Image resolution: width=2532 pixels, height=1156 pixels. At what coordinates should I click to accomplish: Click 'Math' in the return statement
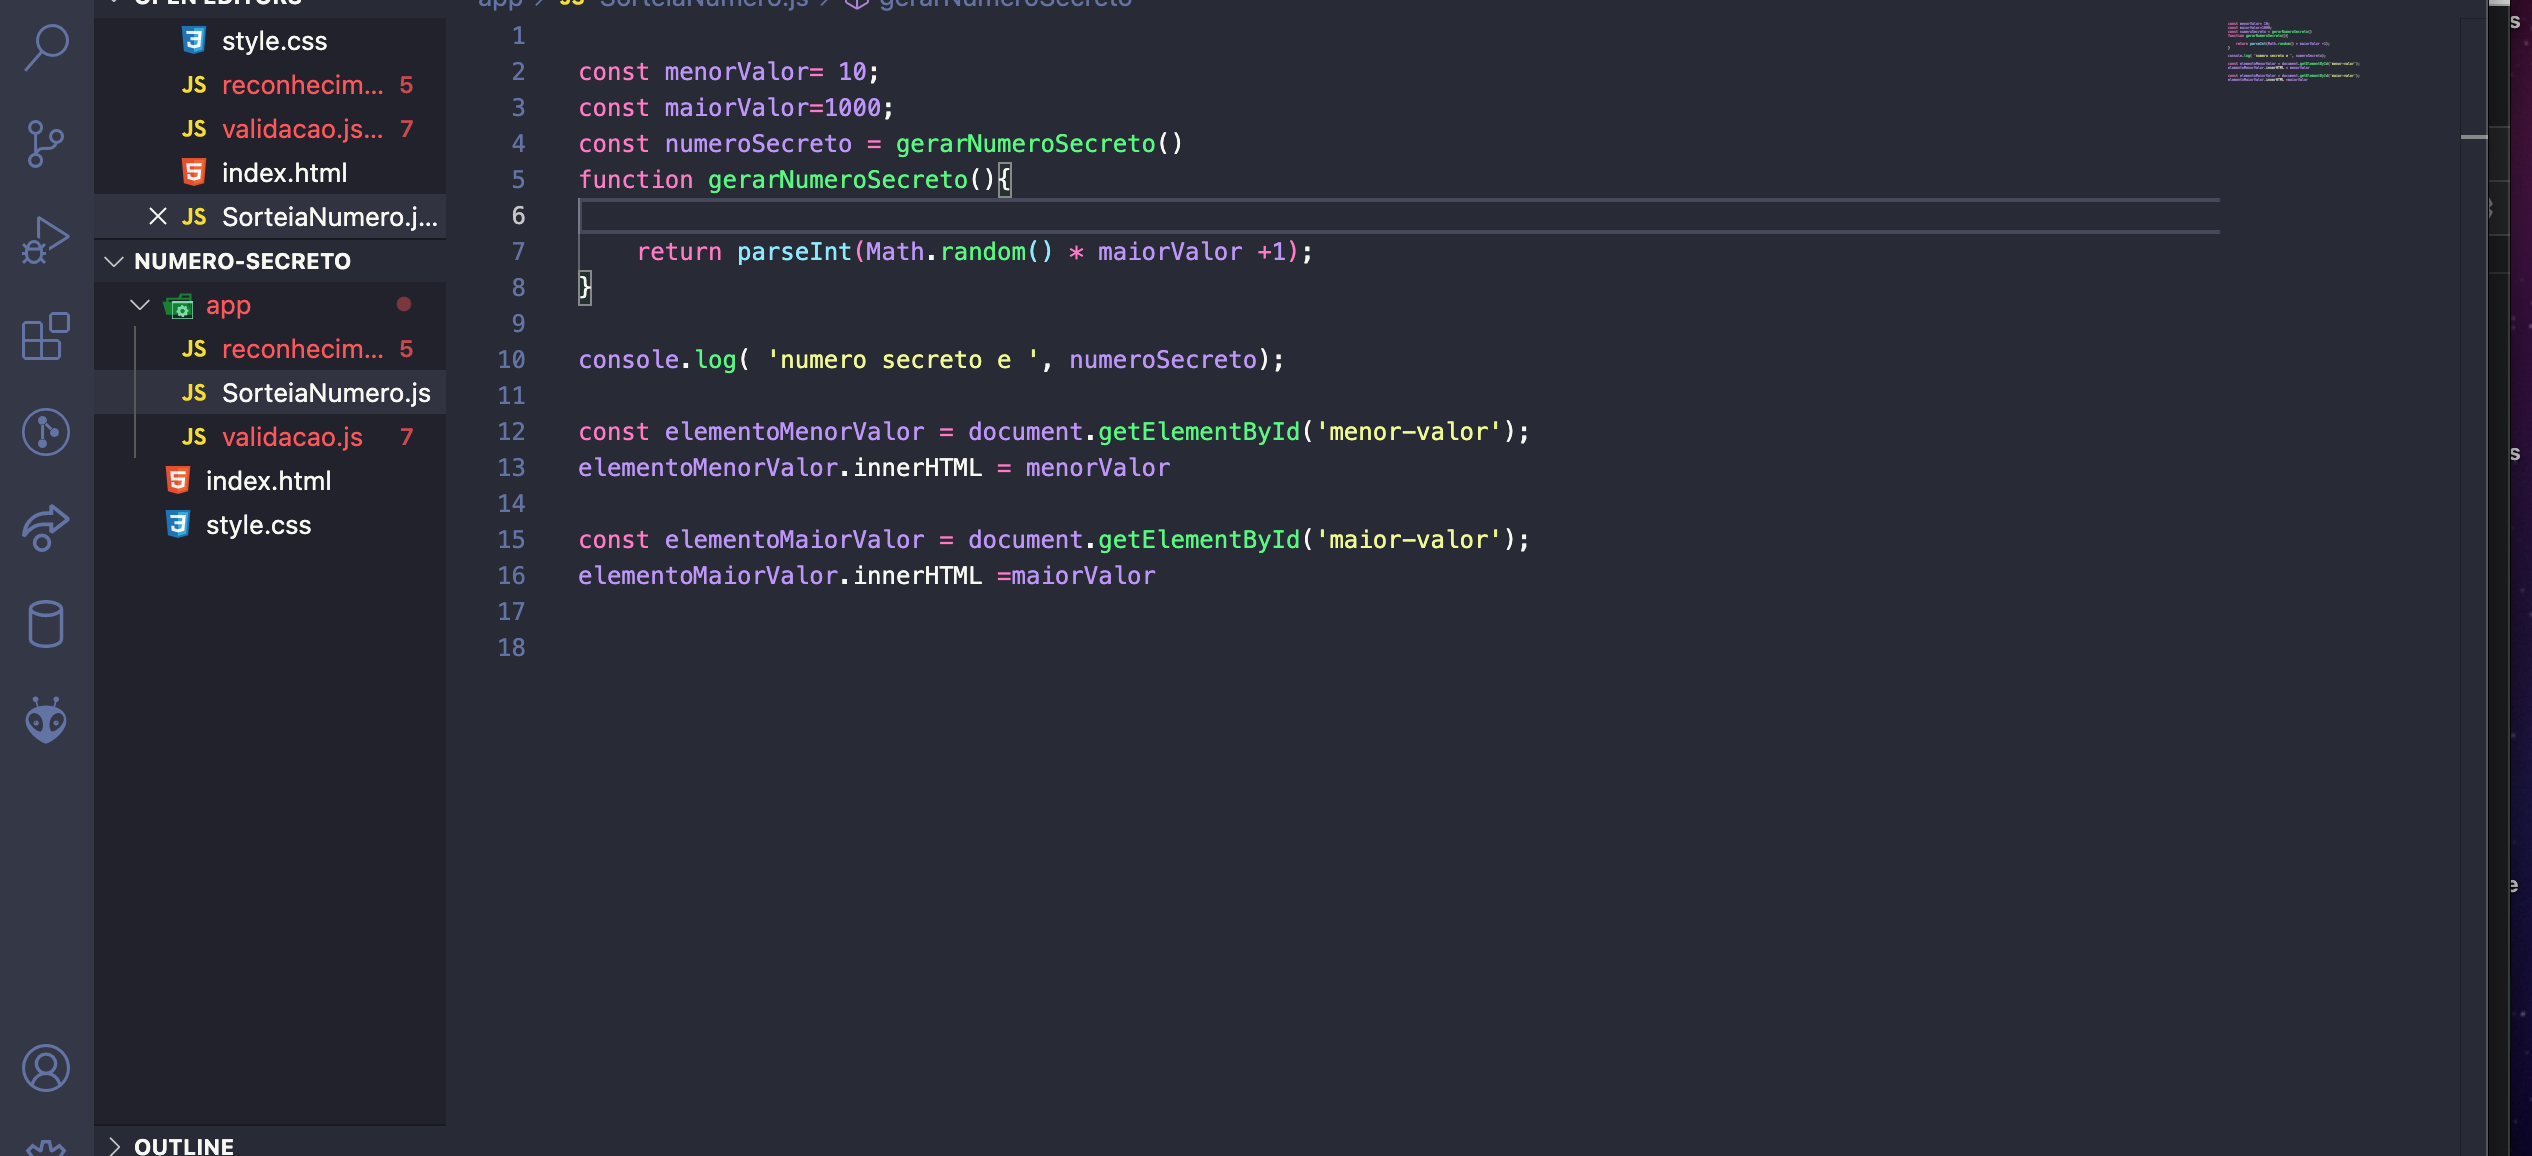pyautogui.click(x=895, y=252)
